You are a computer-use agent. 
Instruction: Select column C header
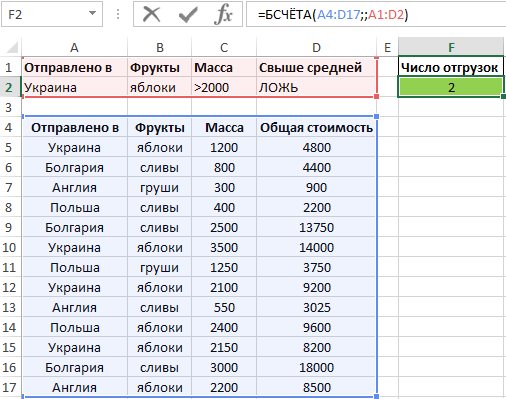[x=224, y=47]
